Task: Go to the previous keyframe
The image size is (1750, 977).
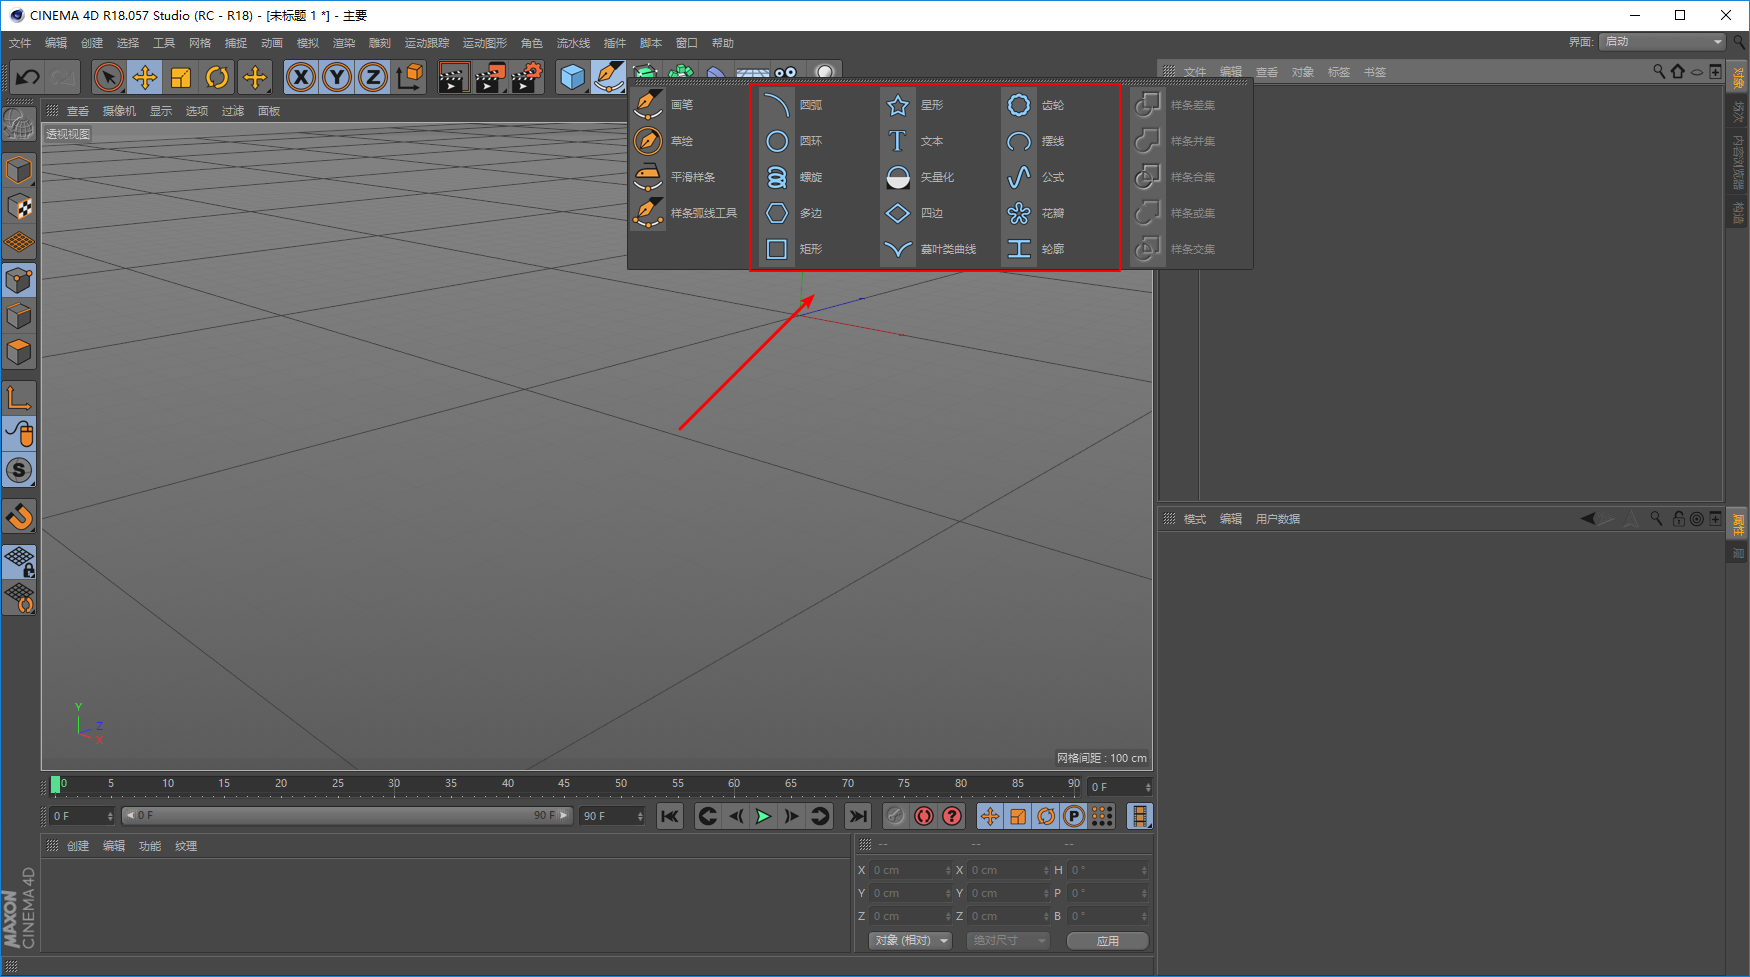Action: 707,816
